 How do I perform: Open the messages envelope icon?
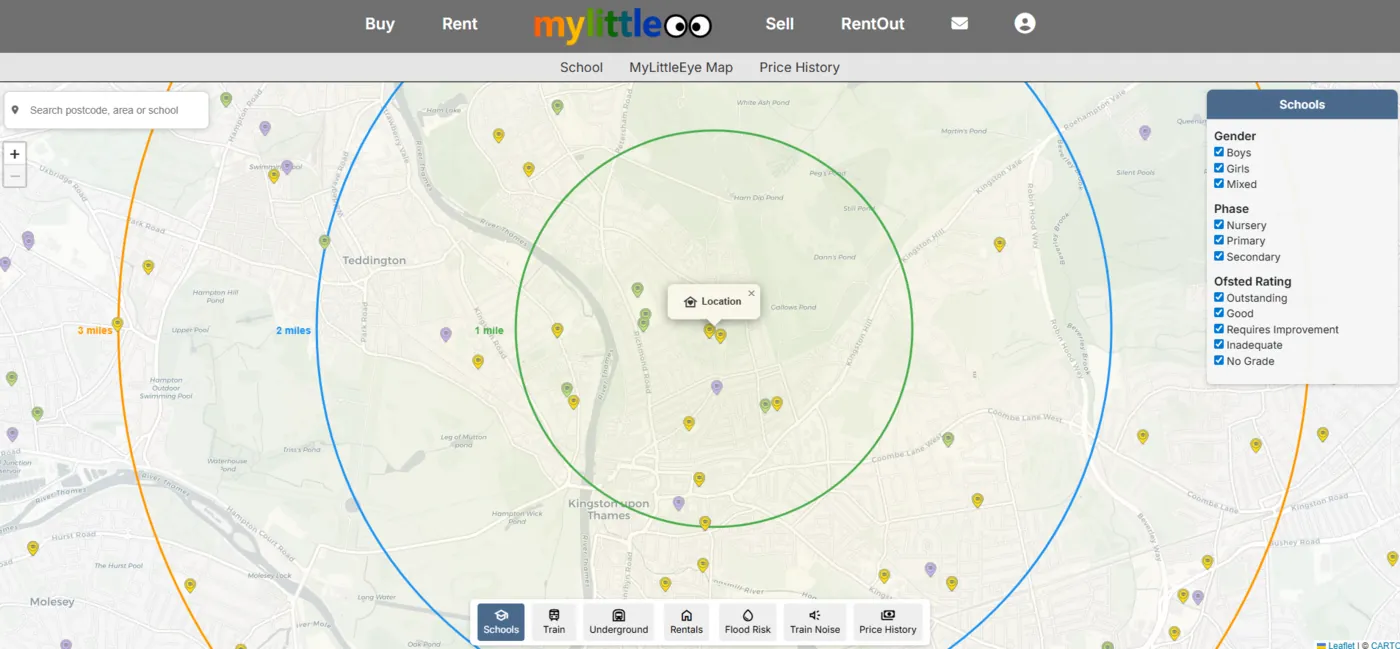(x=959, y=24)
